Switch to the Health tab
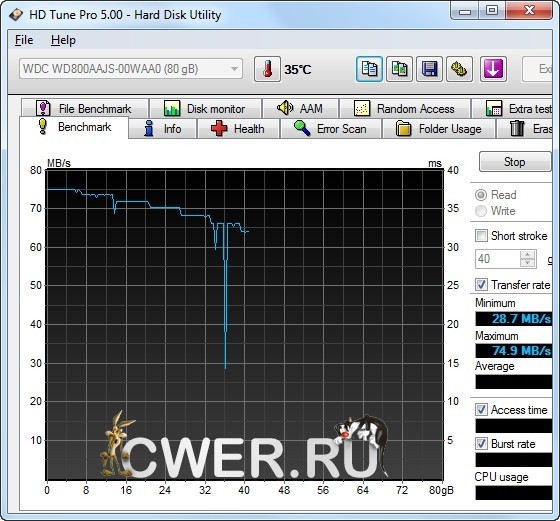560x521 pixels. [x=238, y=129]
